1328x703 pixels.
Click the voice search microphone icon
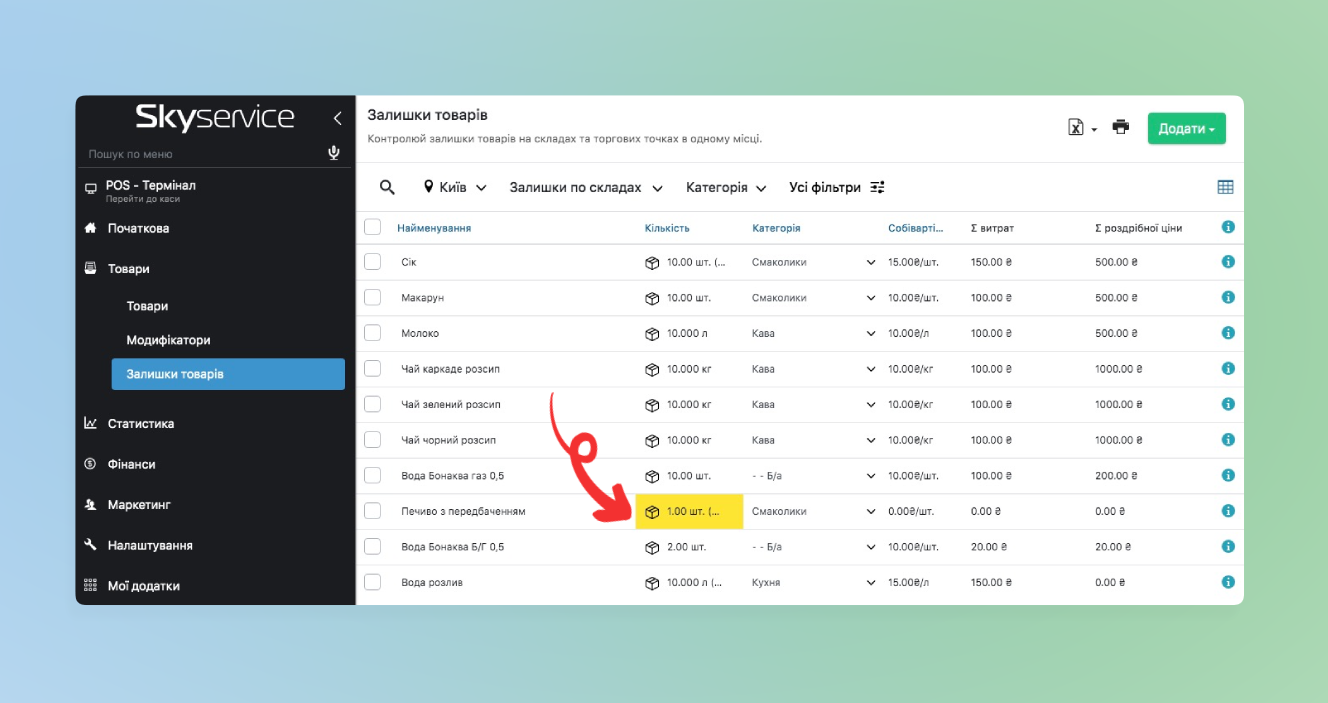pos(334,153)
